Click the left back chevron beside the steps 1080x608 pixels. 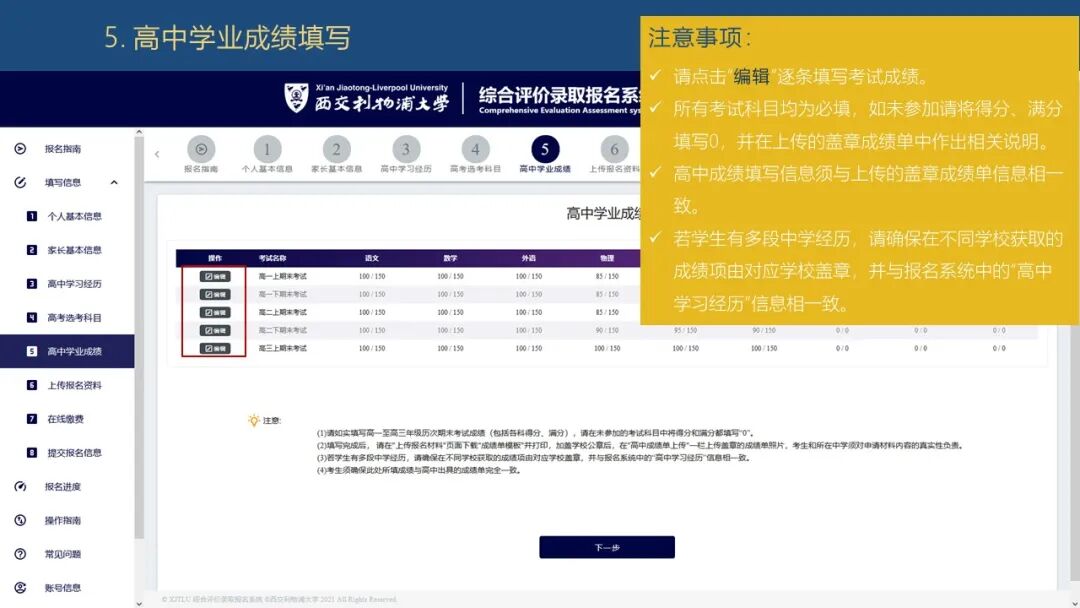pos(157,154)
